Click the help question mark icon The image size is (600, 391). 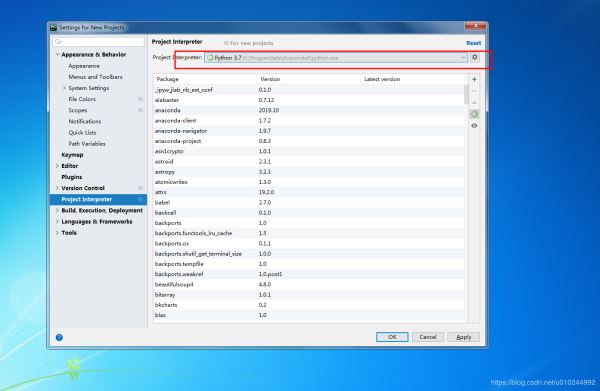(59, 337)
